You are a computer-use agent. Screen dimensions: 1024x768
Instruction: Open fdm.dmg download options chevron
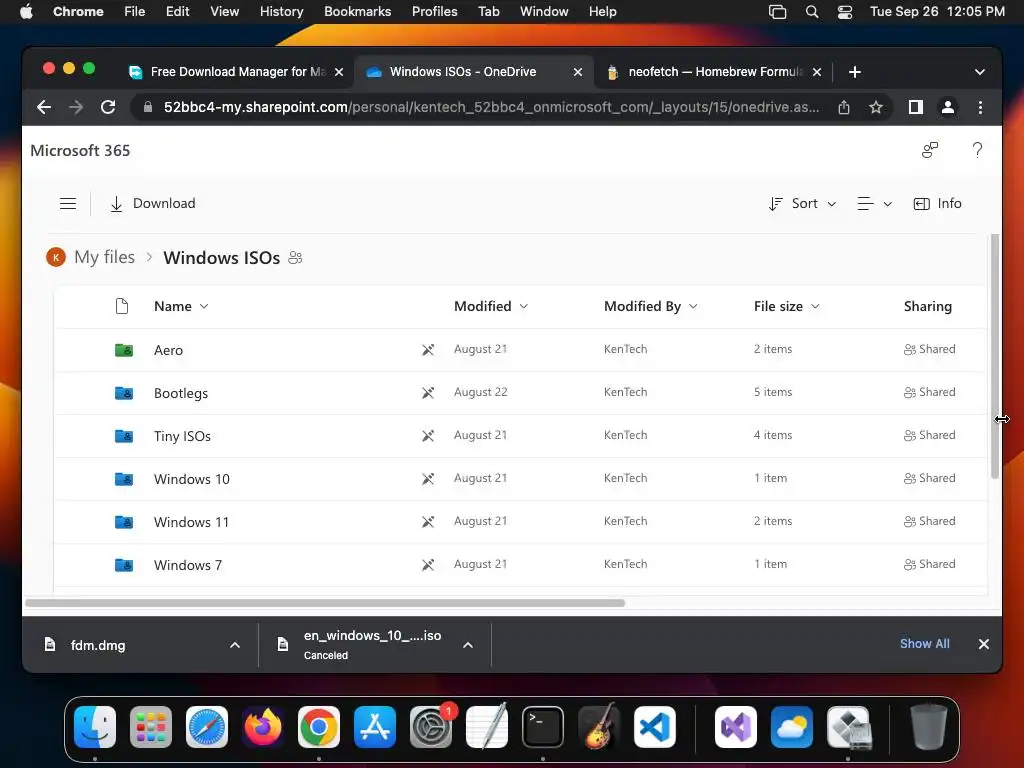(235, 645)
